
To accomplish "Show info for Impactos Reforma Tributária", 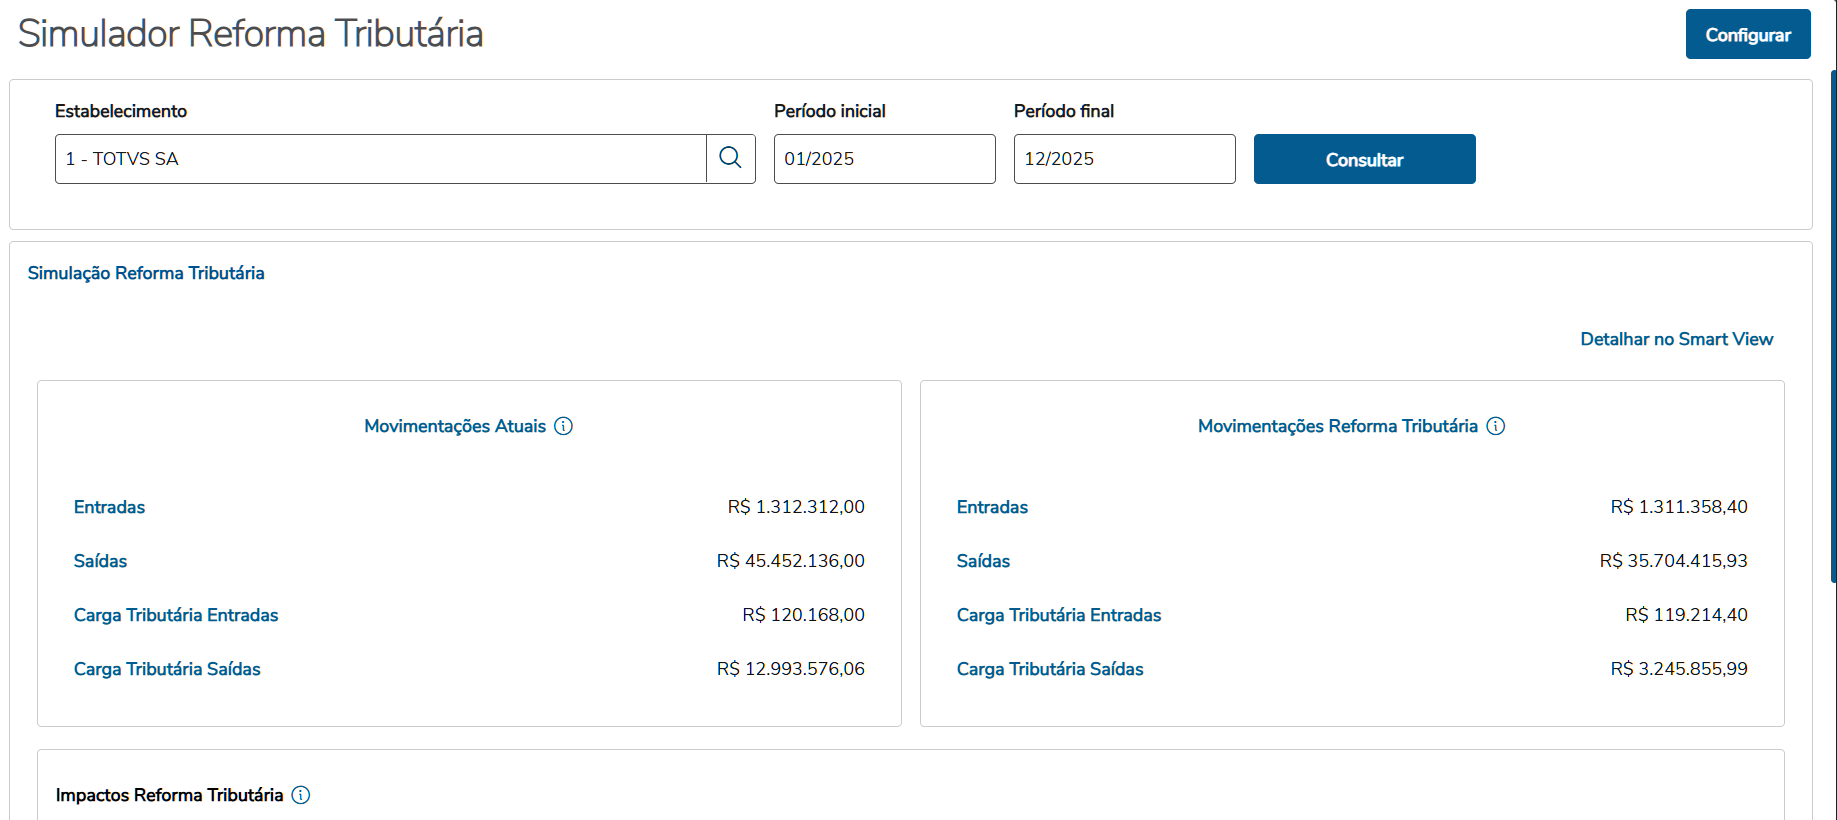I will [301, 795].
